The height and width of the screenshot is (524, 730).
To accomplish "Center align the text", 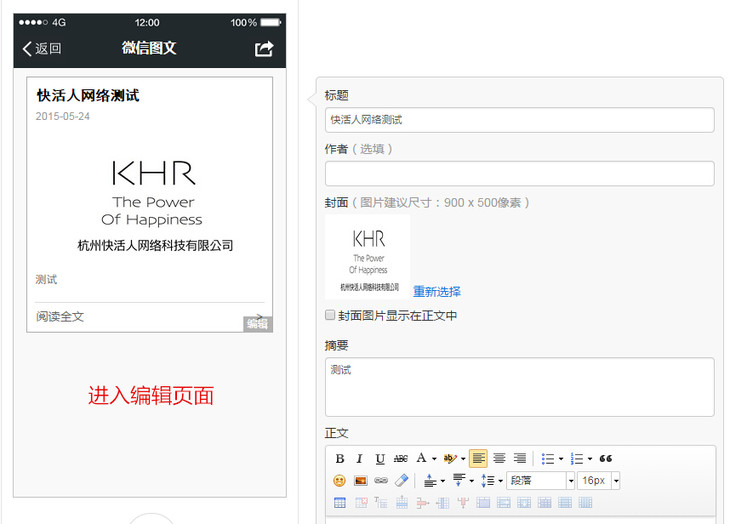I will [499, 459].
